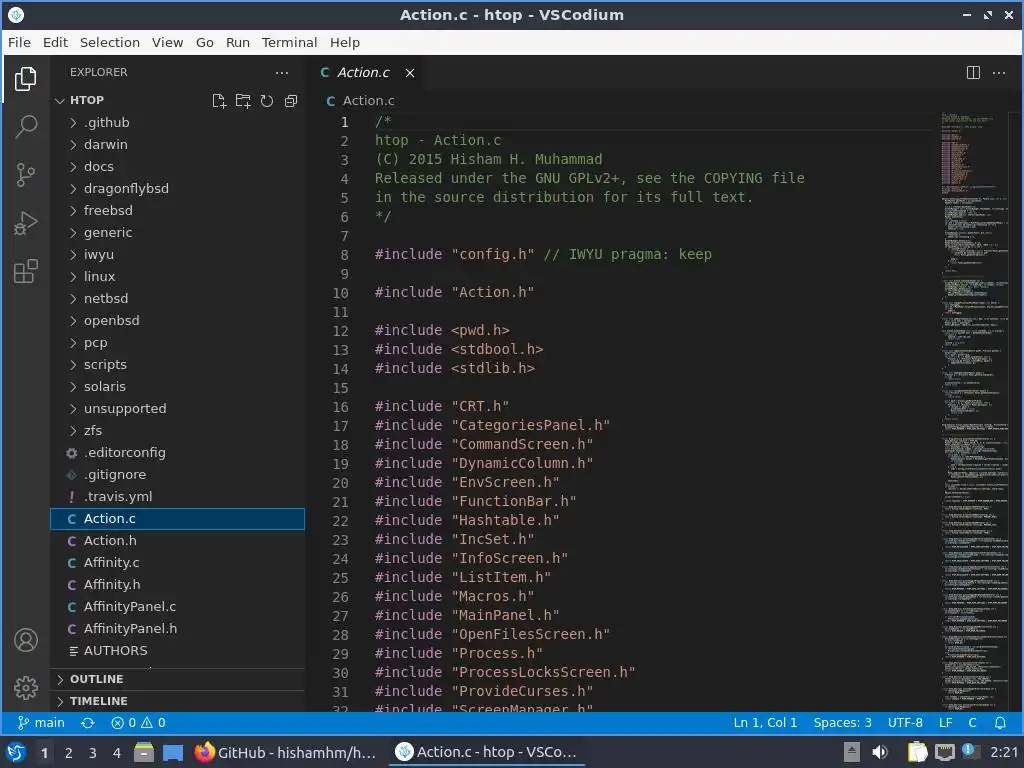Open the Terminal menu
1024x768 pixels.
[x=289, y=42]
